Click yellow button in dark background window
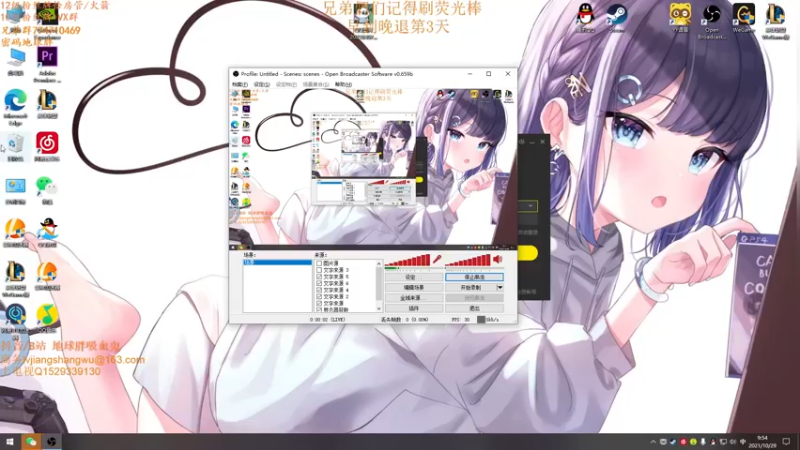Image resolution: width=800 pixels, height=450 pixels. click(x=527, y=253)
